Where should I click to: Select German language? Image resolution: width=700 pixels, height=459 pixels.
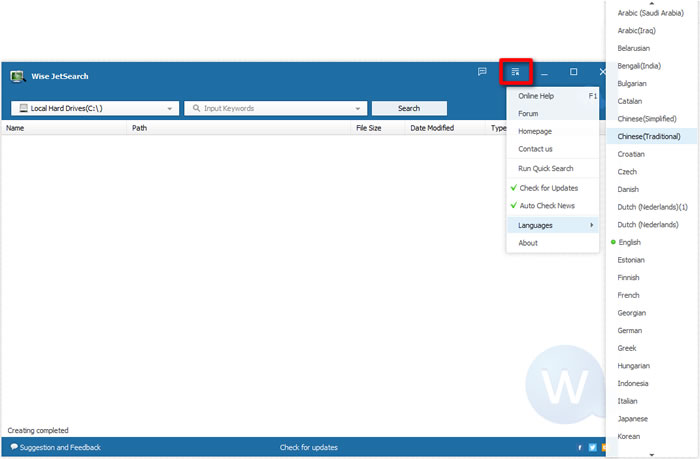652,330
